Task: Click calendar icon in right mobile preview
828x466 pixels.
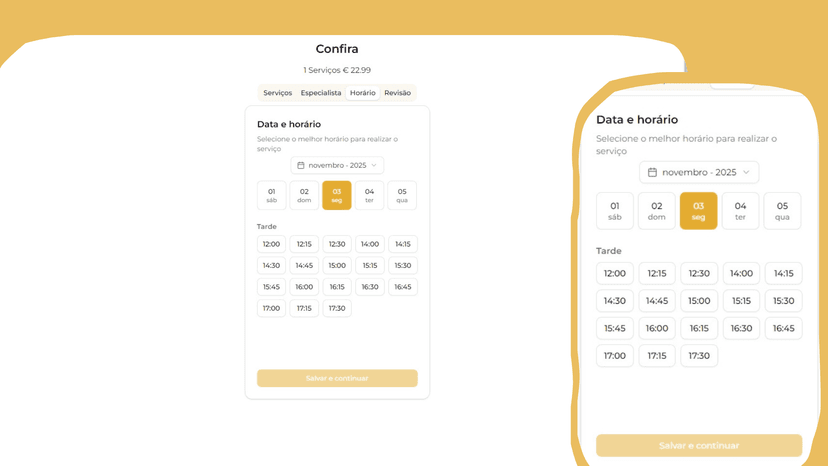Action: [652, 173]
